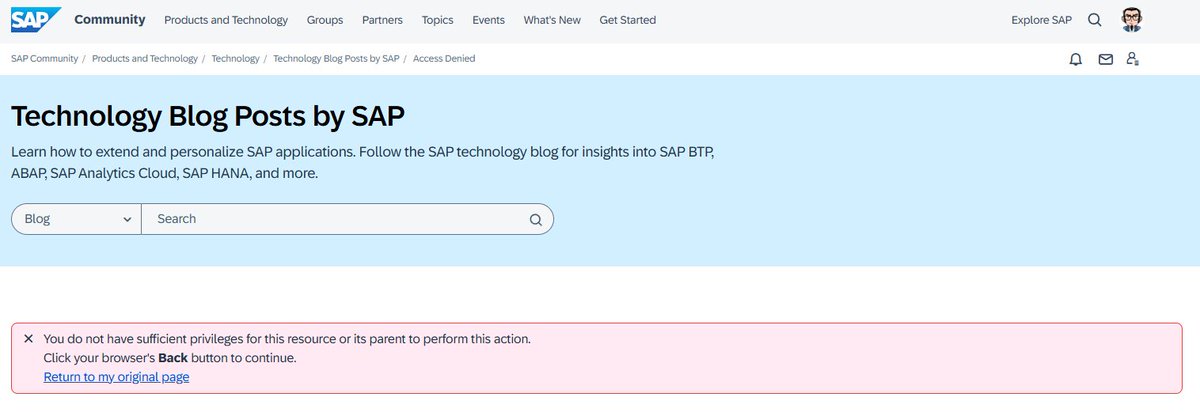Viewport: 1200px width, 412px height.
Task: Click Return to my original page
Action: point(116,377)
